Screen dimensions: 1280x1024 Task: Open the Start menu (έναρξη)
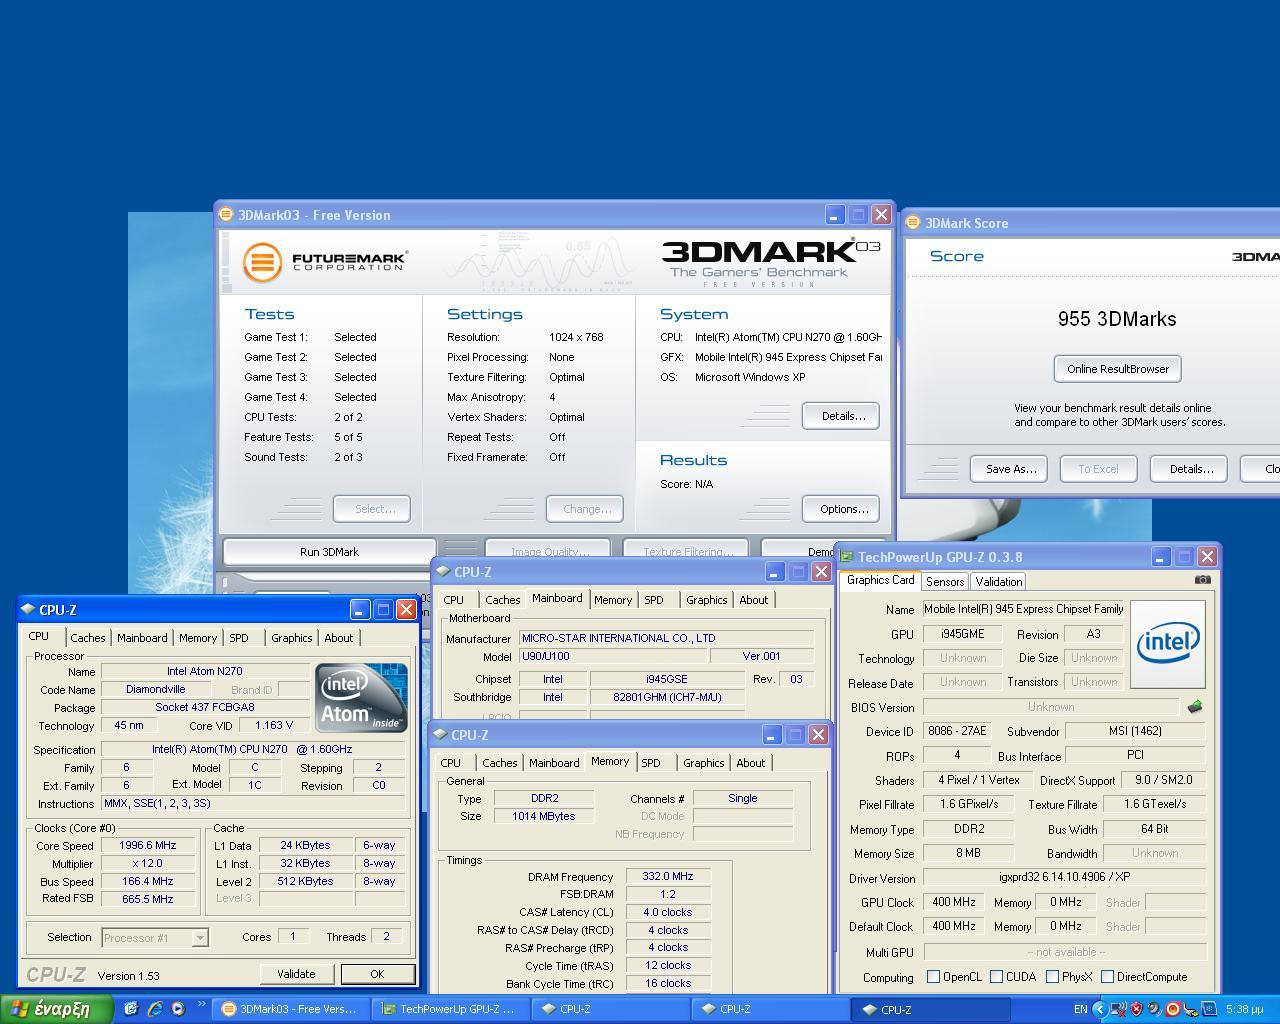pos(56,1009)
